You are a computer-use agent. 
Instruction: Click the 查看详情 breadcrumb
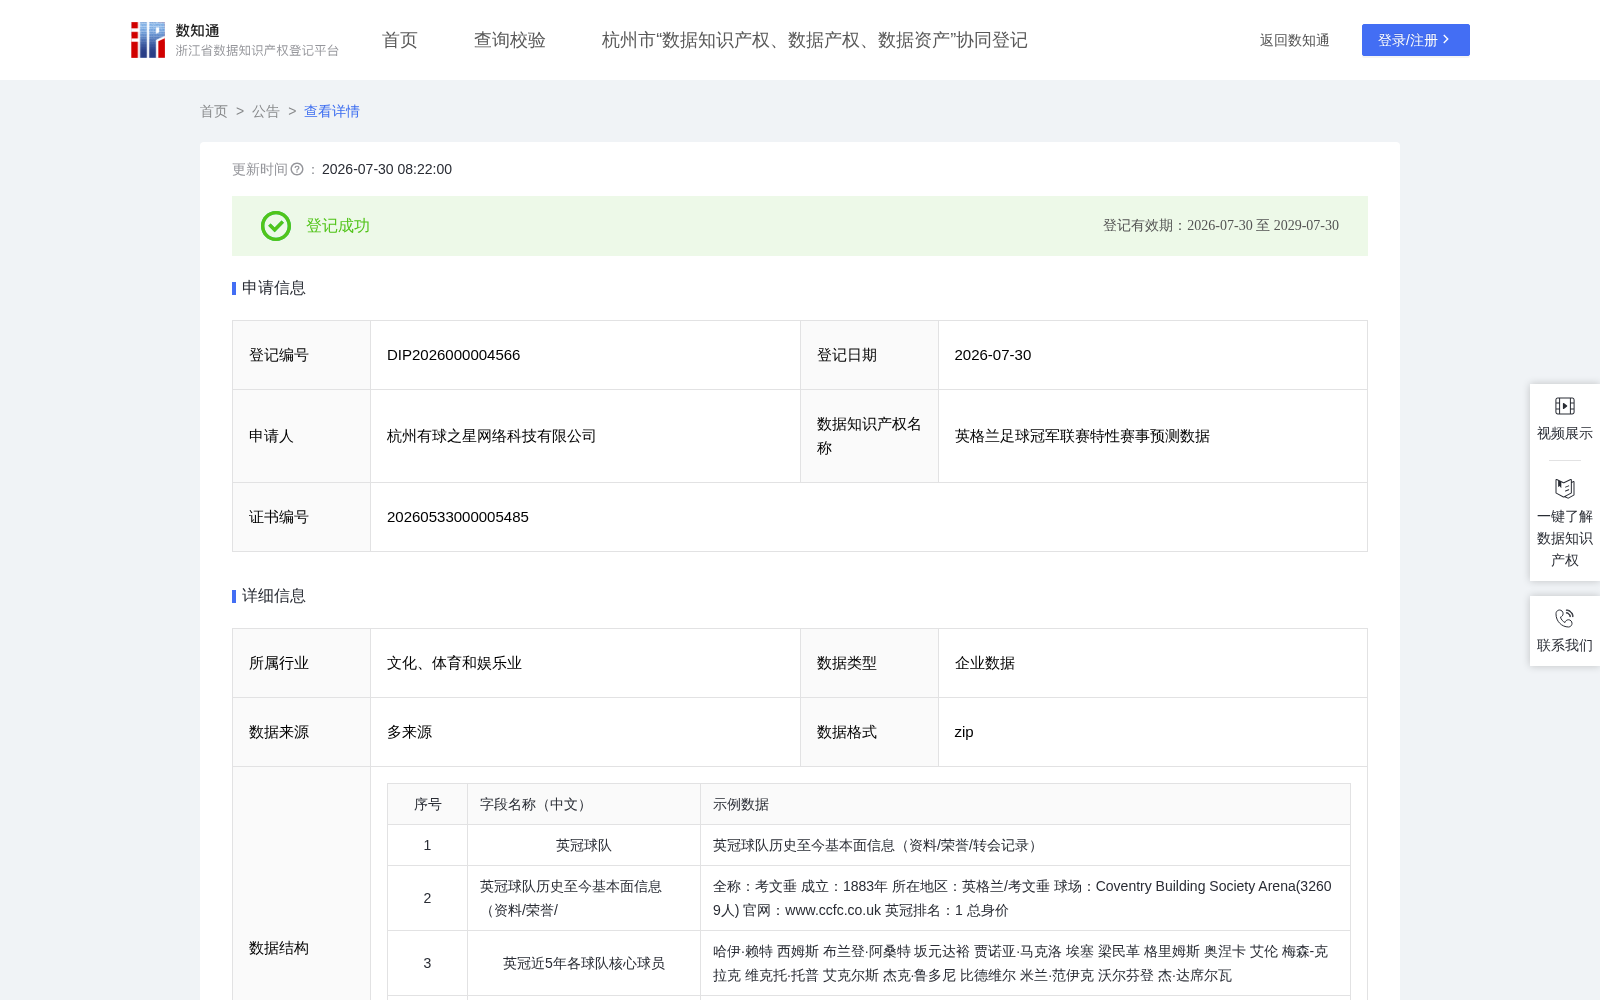(332, 112)
